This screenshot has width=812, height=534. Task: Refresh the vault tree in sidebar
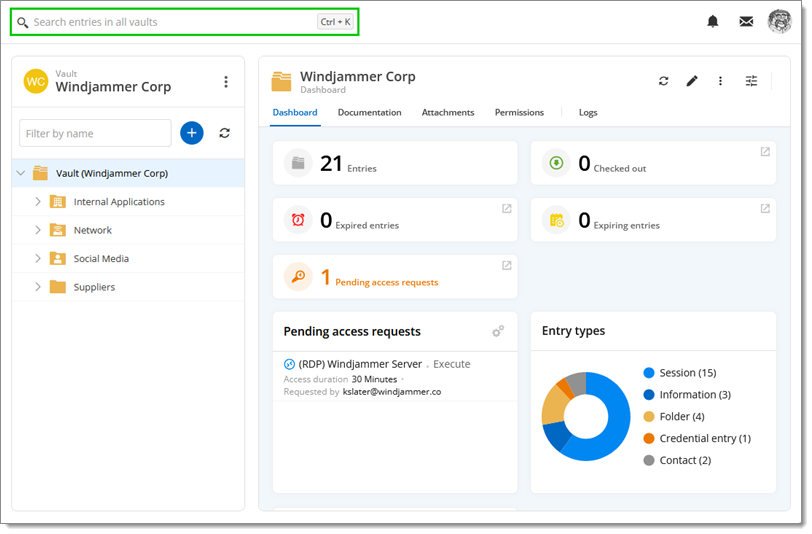pyautogui.click(x=225, y=133)
